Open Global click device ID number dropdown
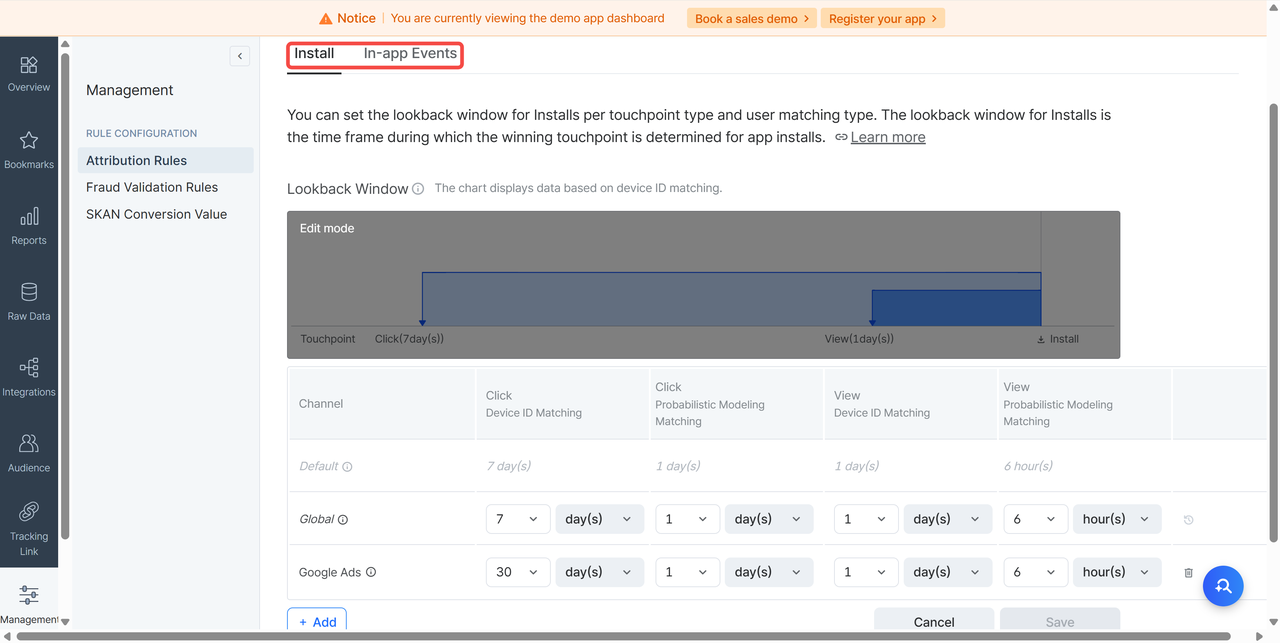The height and width of the screenshot is (643, 1280). 517,519
